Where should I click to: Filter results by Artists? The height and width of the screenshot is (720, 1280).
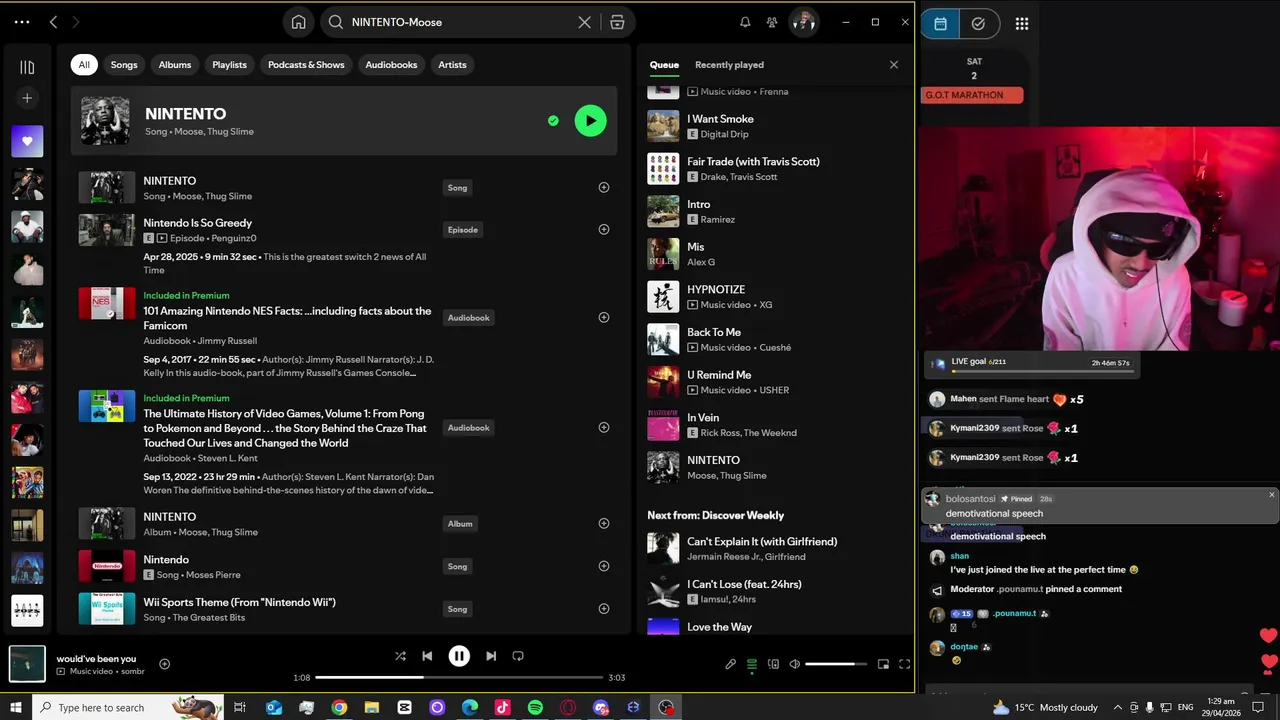tap(452, 65)
